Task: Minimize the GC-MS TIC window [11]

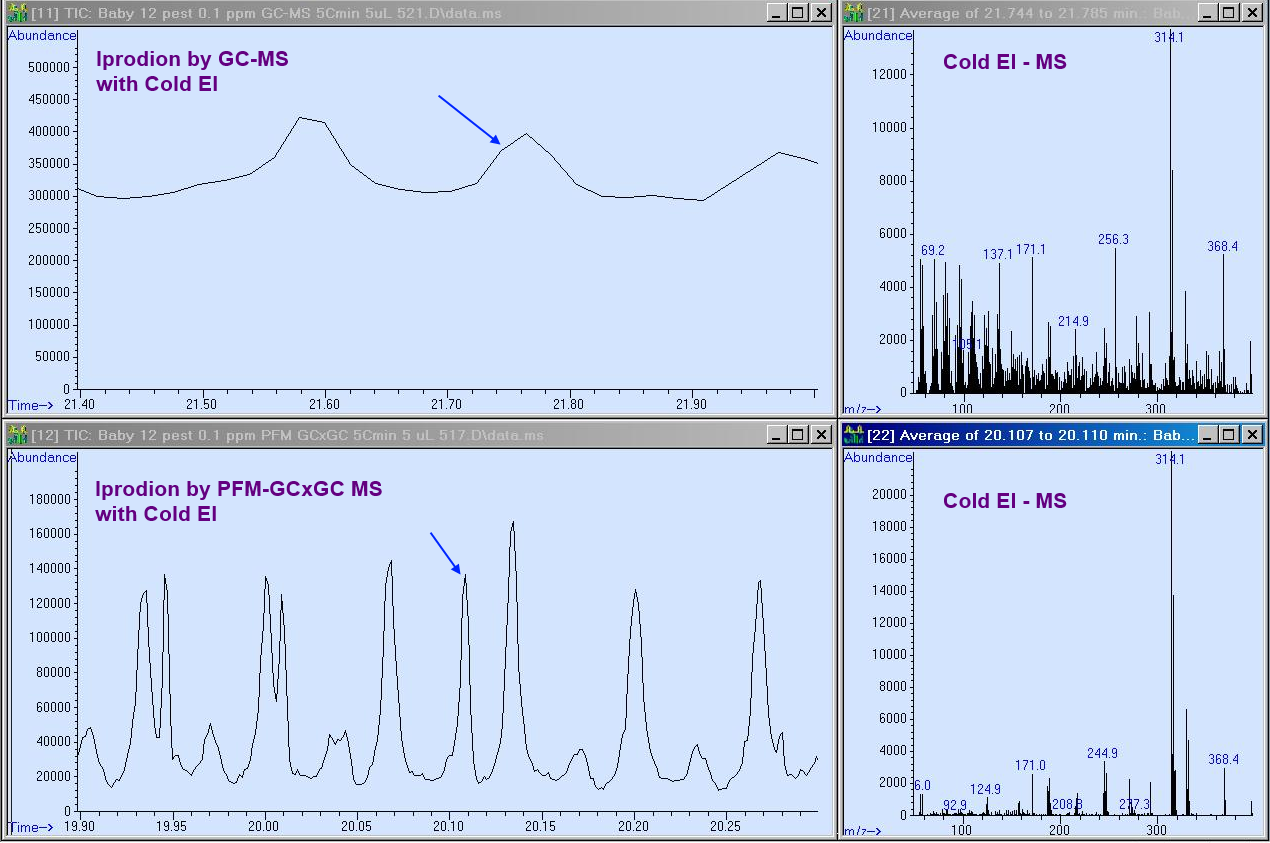Action: 775,12
